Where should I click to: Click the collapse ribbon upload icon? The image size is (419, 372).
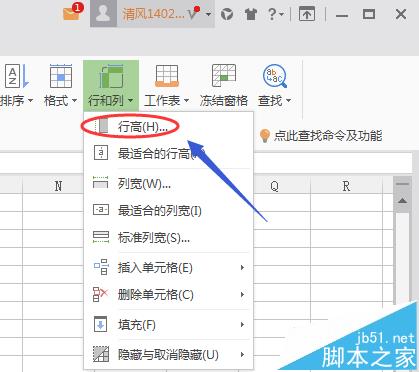[x=307, y=14]
